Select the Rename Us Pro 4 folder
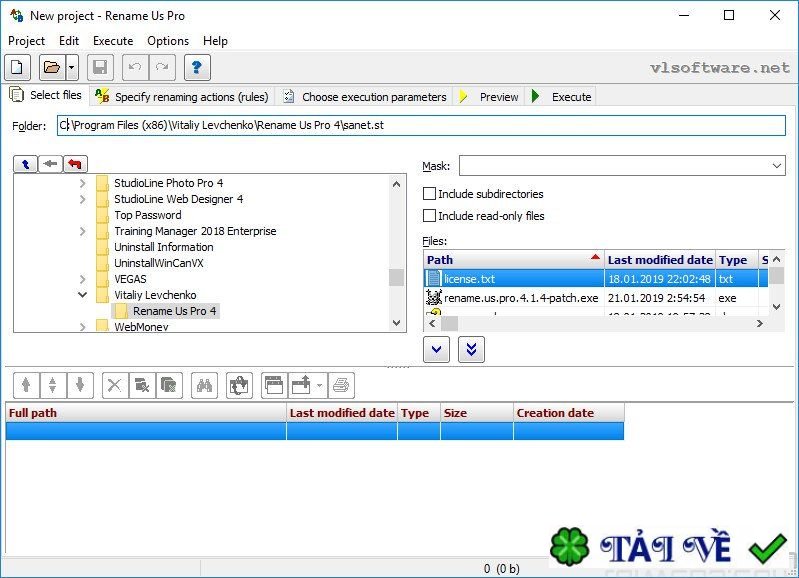799x578 pixels. coord(175,311)
